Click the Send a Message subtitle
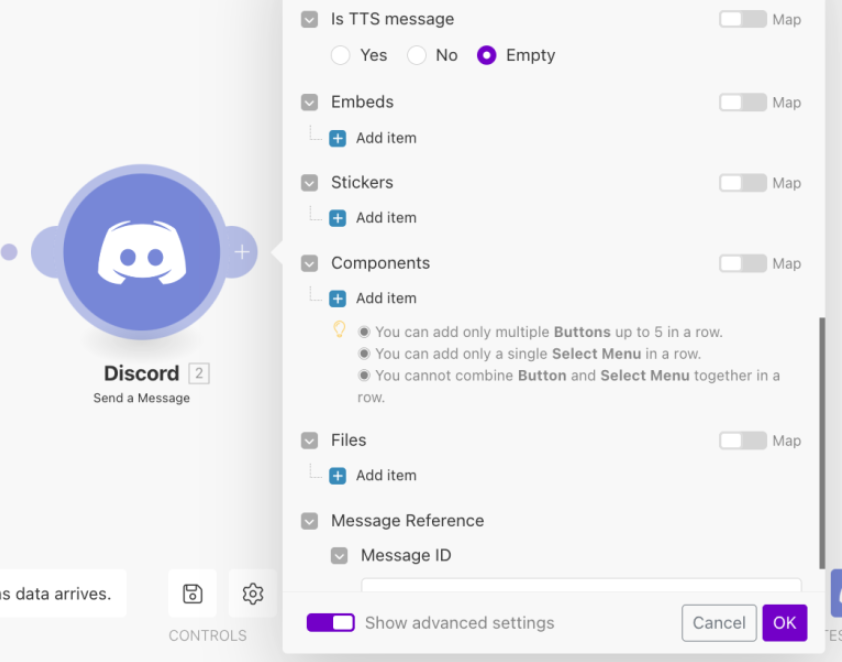This screenshot has width=842, height=662. 142,398
